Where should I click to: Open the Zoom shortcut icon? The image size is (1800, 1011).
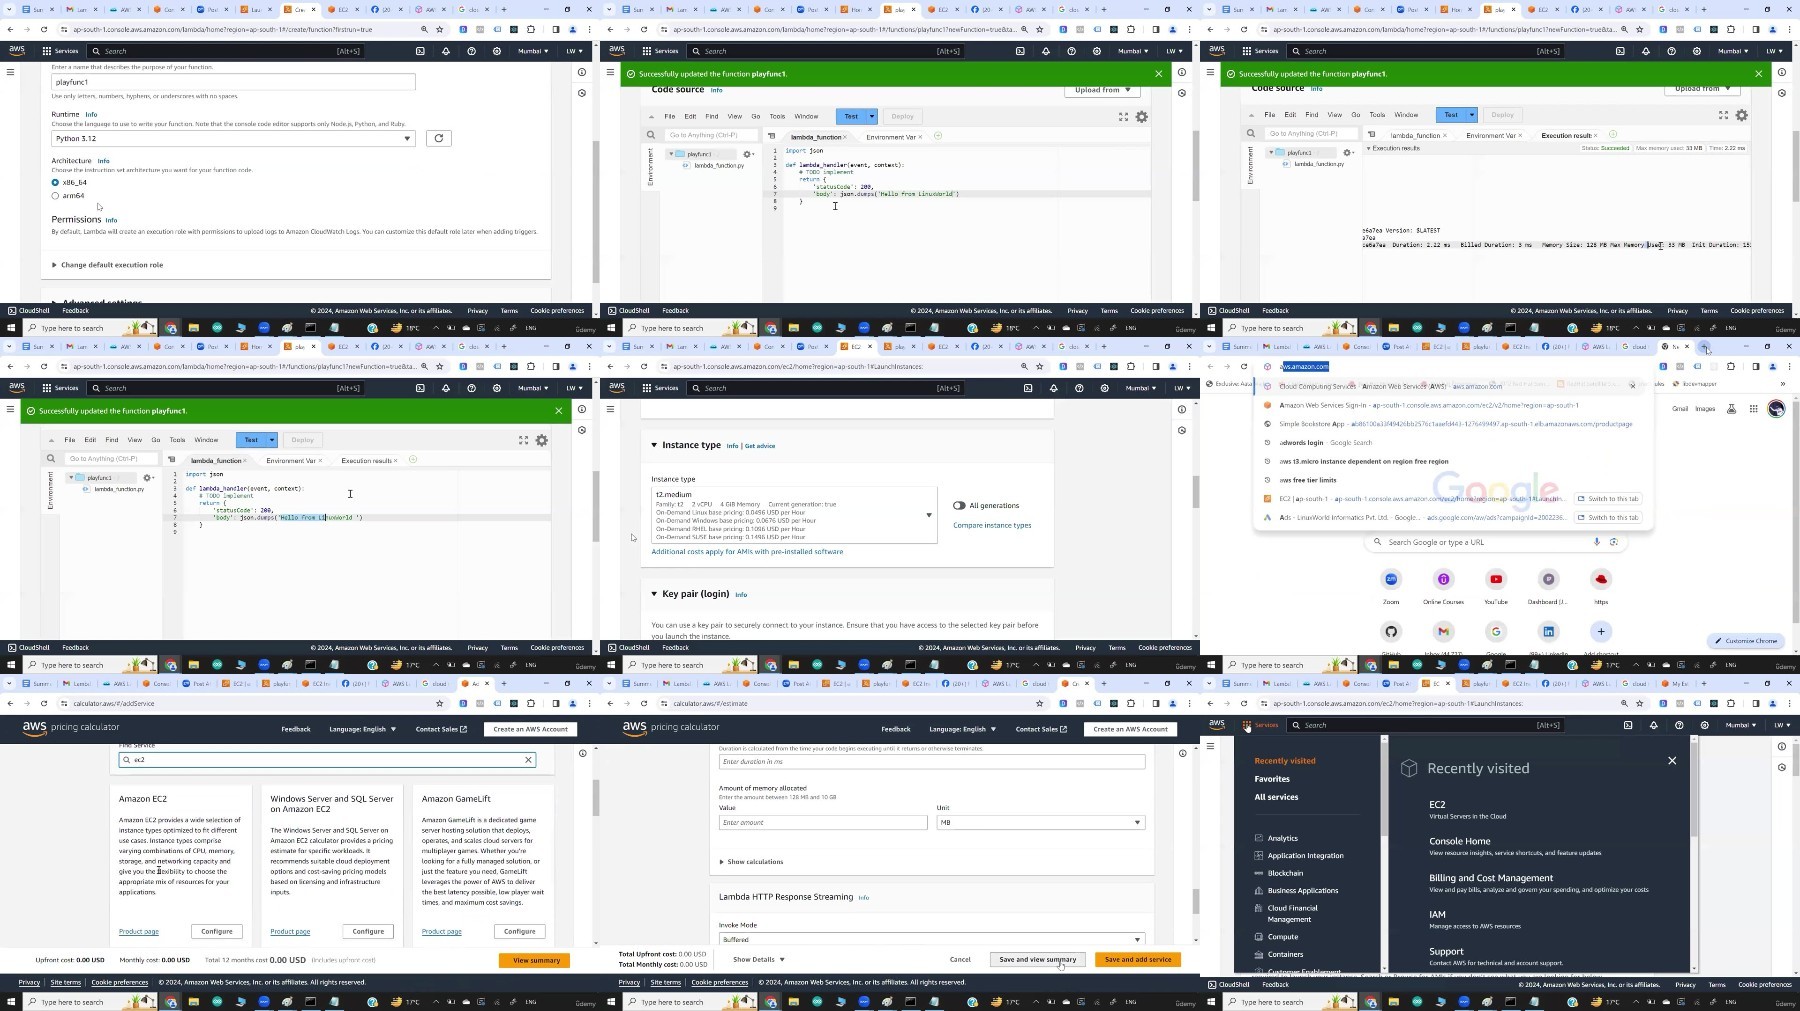point(1391,580)
